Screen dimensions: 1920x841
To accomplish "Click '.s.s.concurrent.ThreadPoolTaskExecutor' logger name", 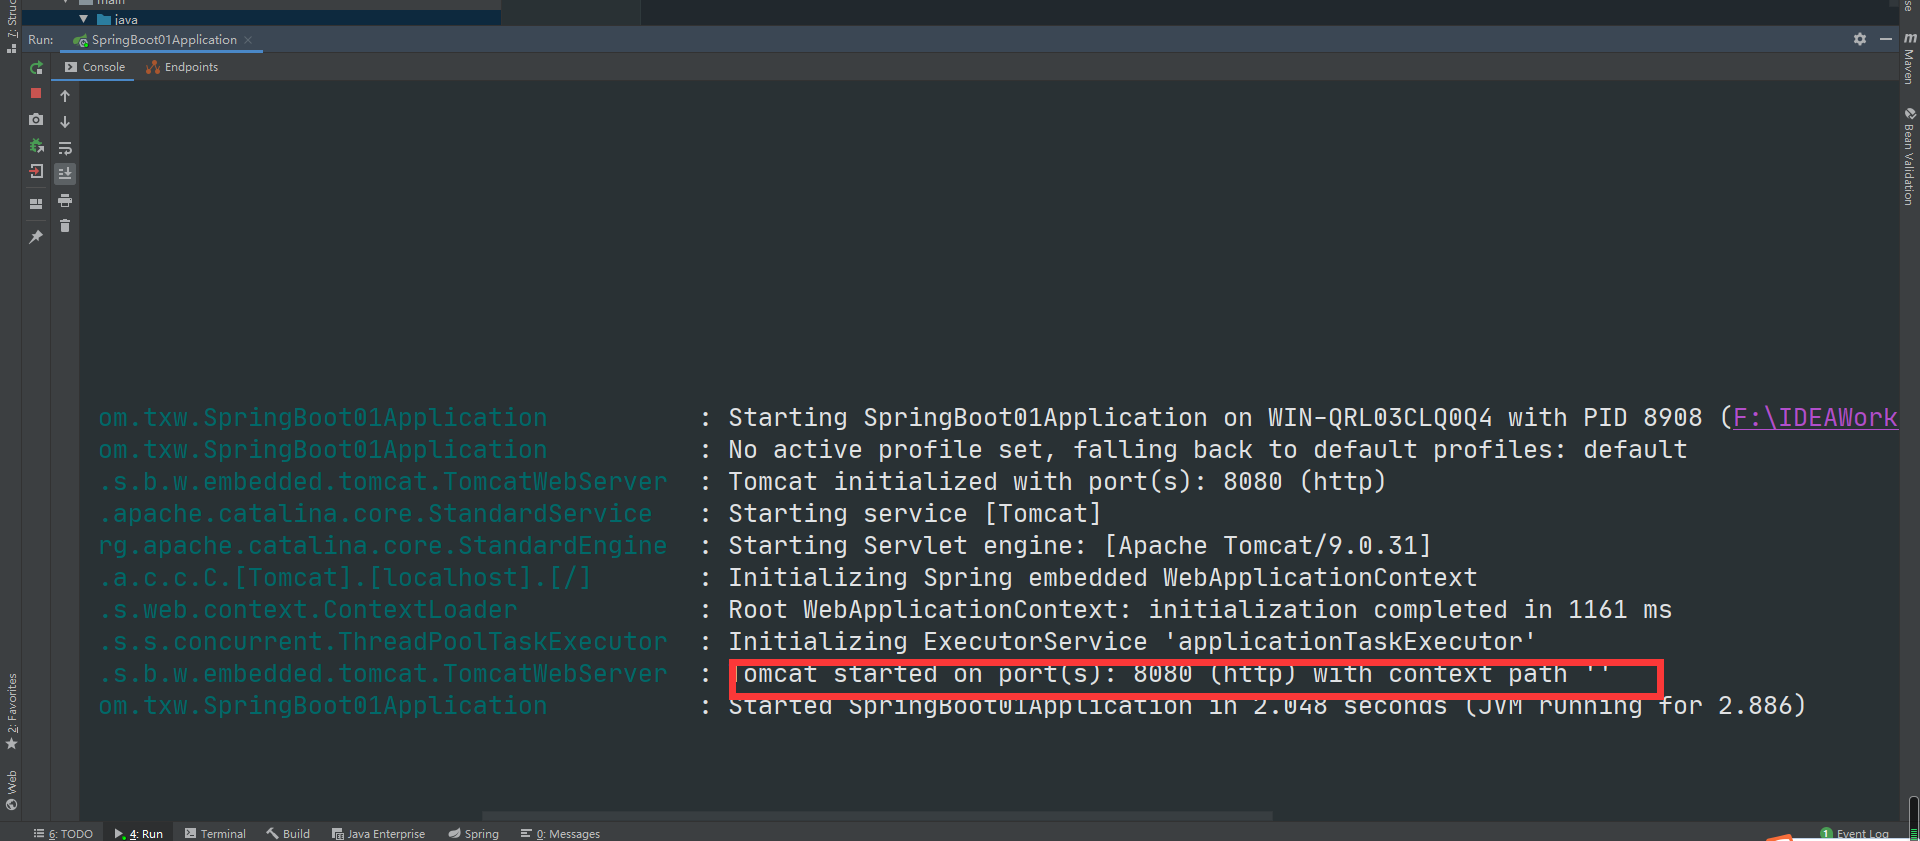I will tap(383, 642).
